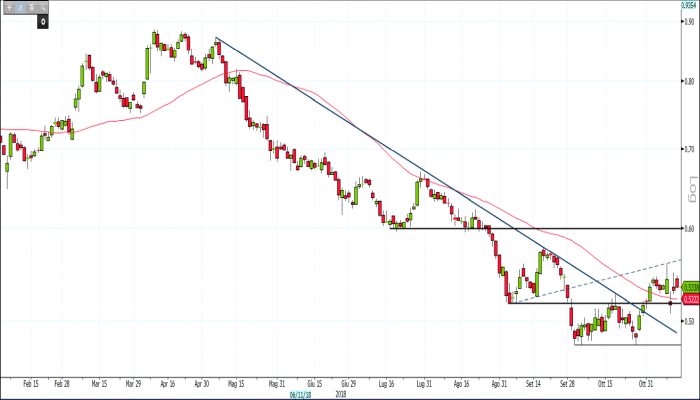The image size is (700, 400).
Task: Open the magnifier zoom tool
Action: [x=45, y=5]
